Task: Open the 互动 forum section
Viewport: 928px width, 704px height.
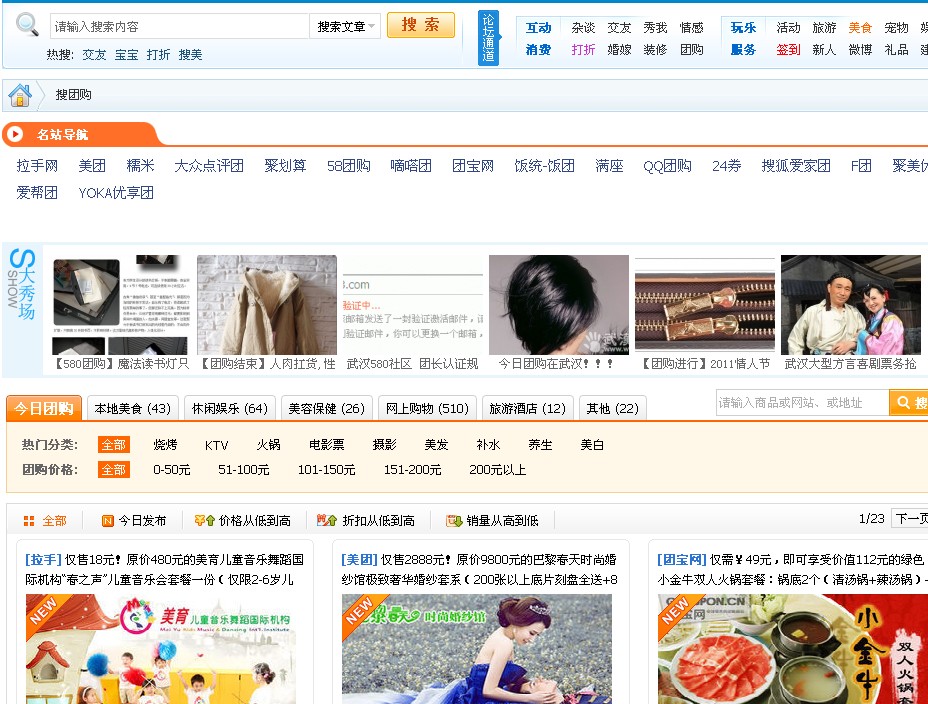Action: point(539,28)
